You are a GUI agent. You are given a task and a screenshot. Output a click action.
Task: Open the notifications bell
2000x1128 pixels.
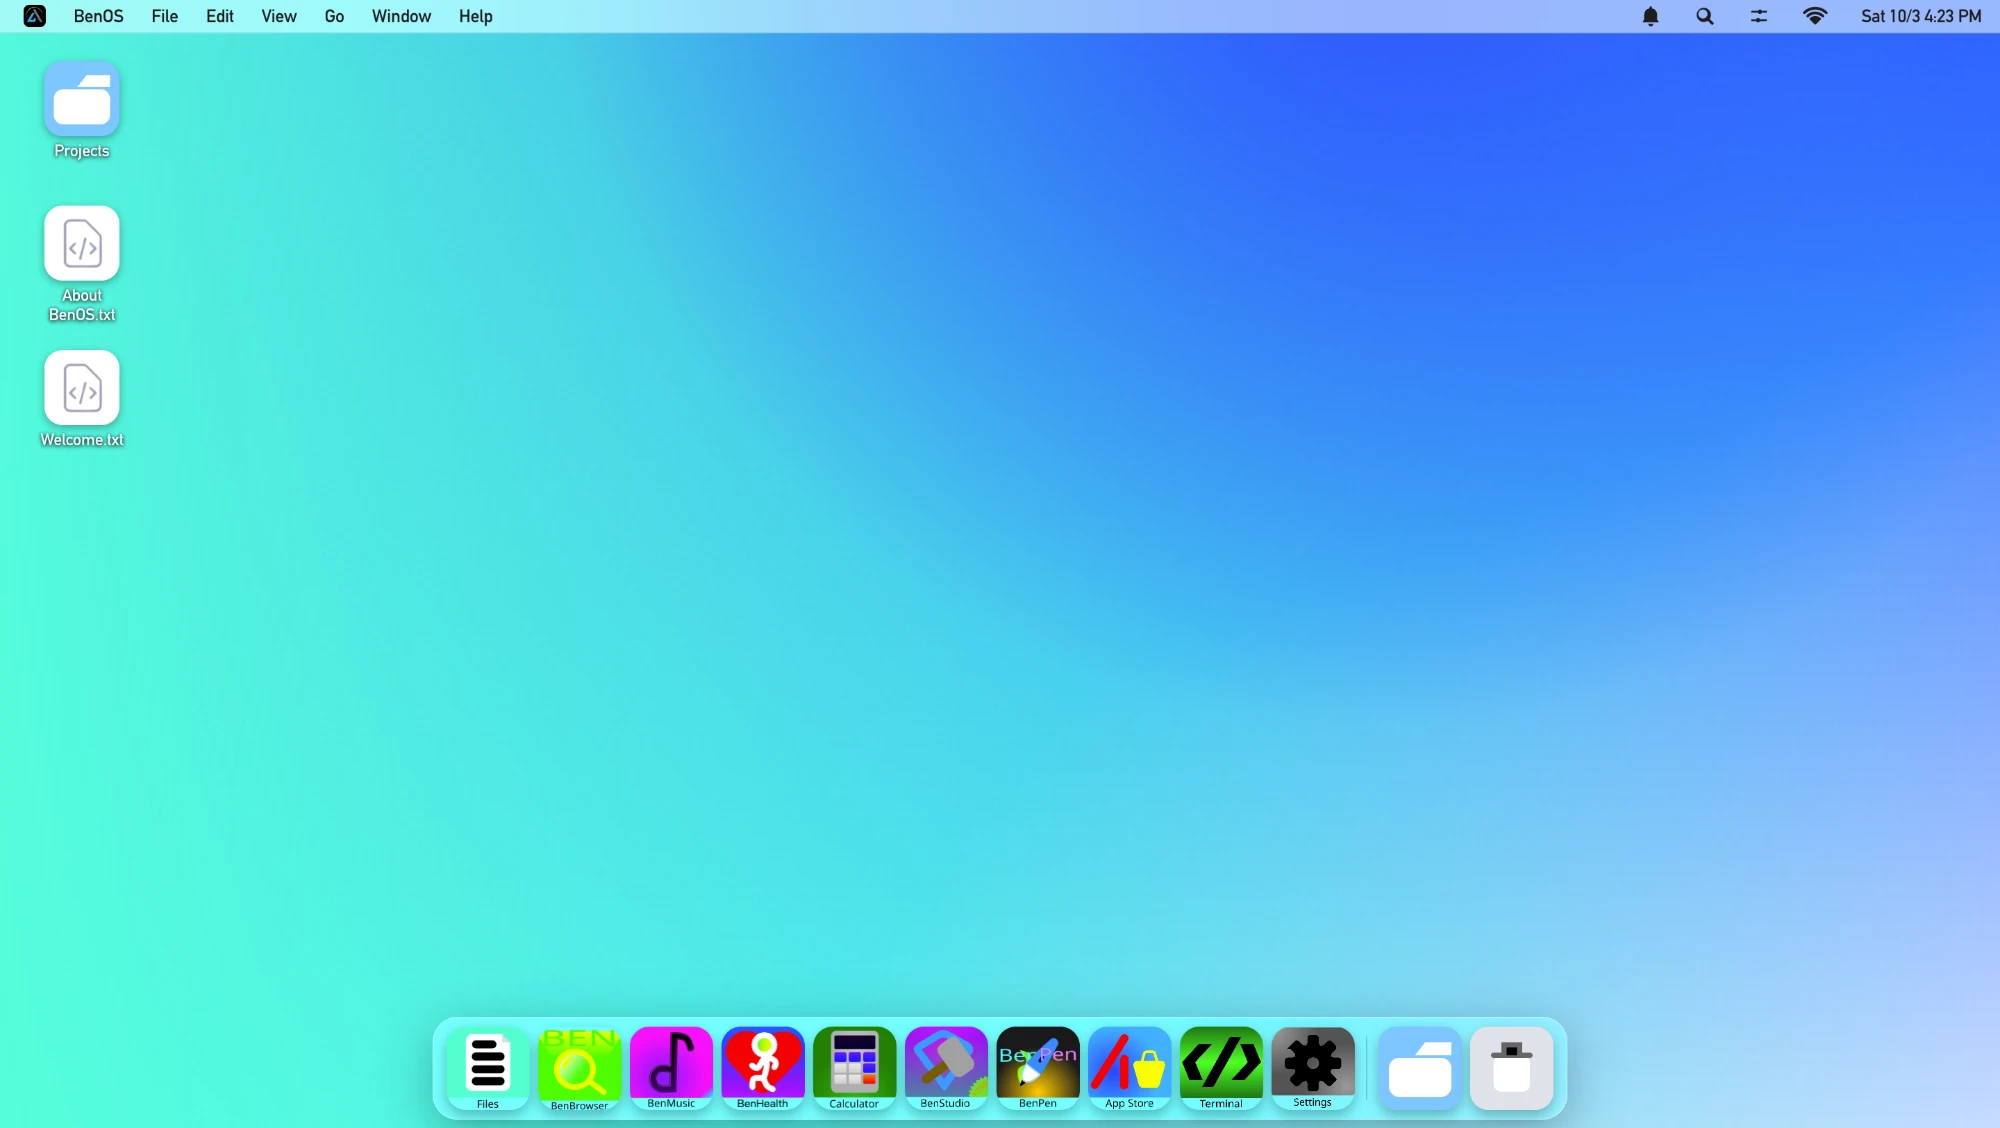[x=1651, y=16]
